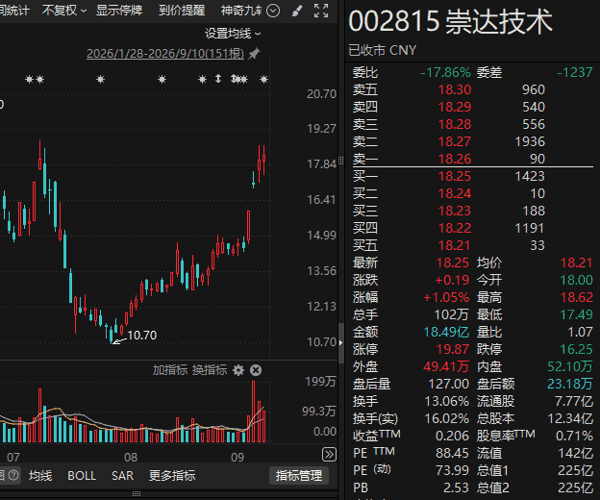This screenshot has height=500, width=600.
Task: Select the paintbrush drawing tool icon
Action: 297,11
